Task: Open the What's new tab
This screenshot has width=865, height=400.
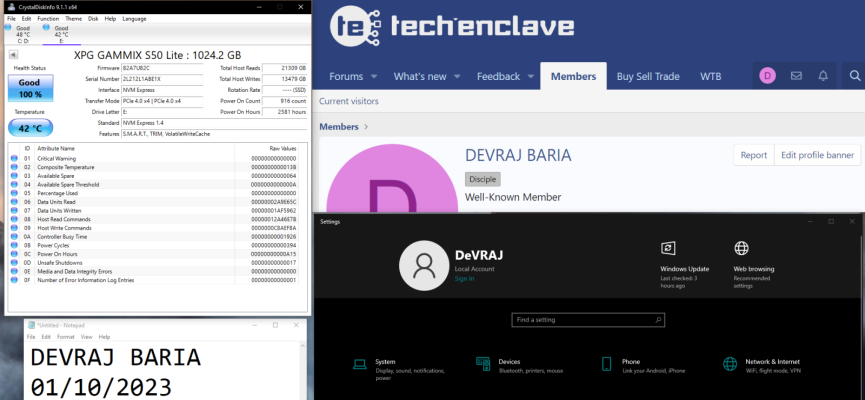Action: [420, 77]
